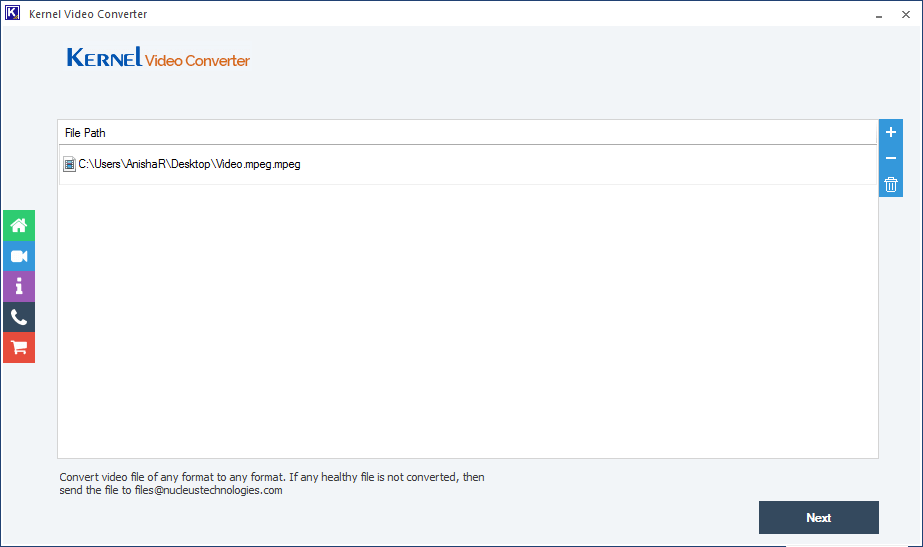Add a video file with plus icon
Viewport: 923px width, 547px height.
(x=891, y=132)
